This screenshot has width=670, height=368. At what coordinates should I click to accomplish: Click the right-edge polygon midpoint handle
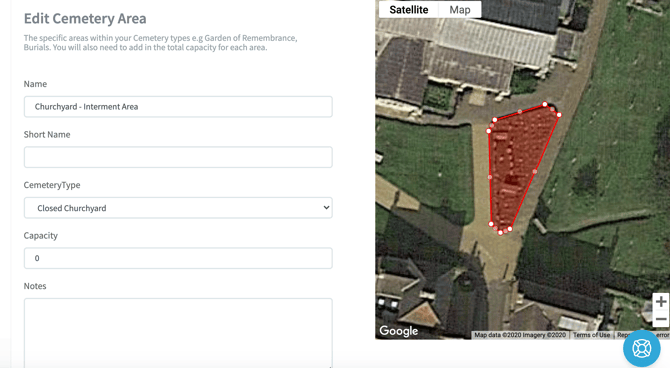pyautogui.click(x=535, y=171)
